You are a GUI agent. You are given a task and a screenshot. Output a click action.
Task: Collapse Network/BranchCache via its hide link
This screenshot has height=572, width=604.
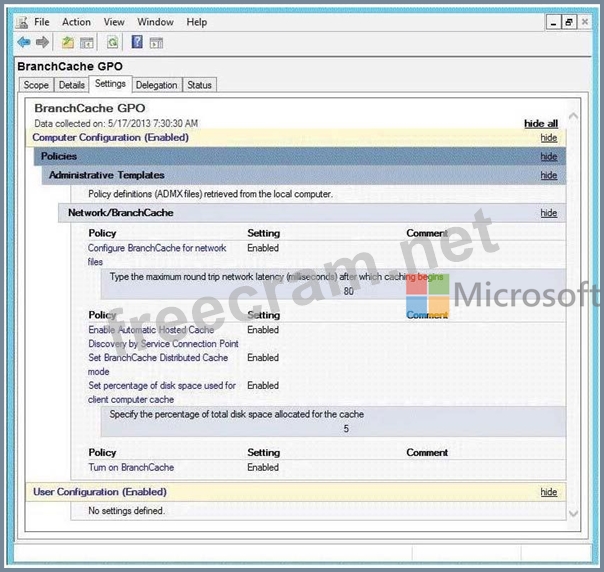pos(549,213)
